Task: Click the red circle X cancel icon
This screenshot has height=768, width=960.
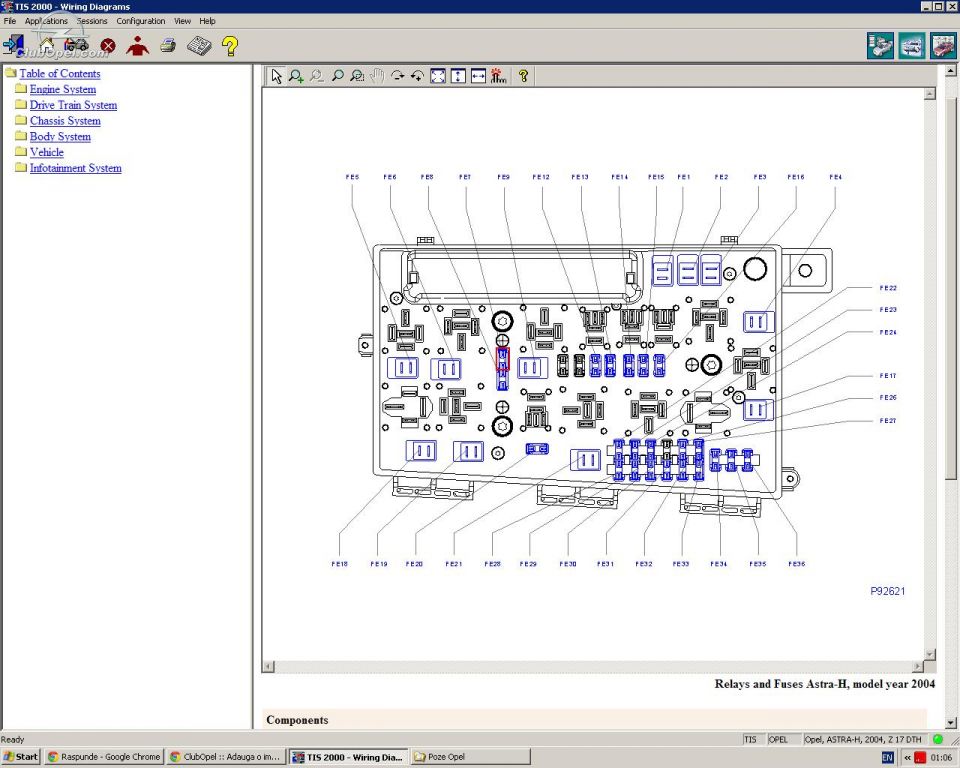Action: (108, 46)
